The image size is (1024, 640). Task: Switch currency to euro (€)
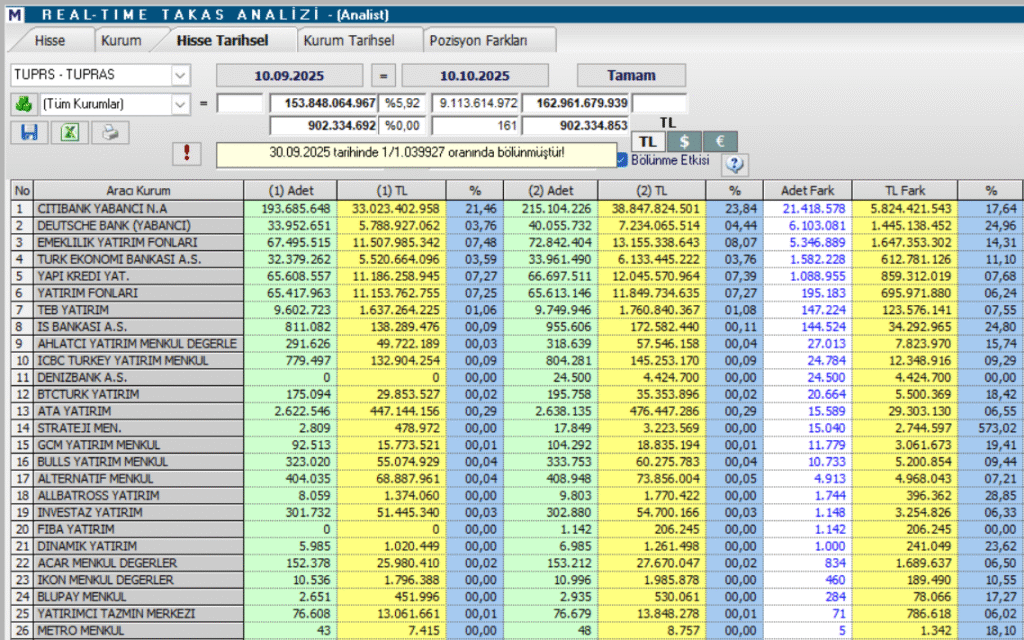tap(720, 142)
